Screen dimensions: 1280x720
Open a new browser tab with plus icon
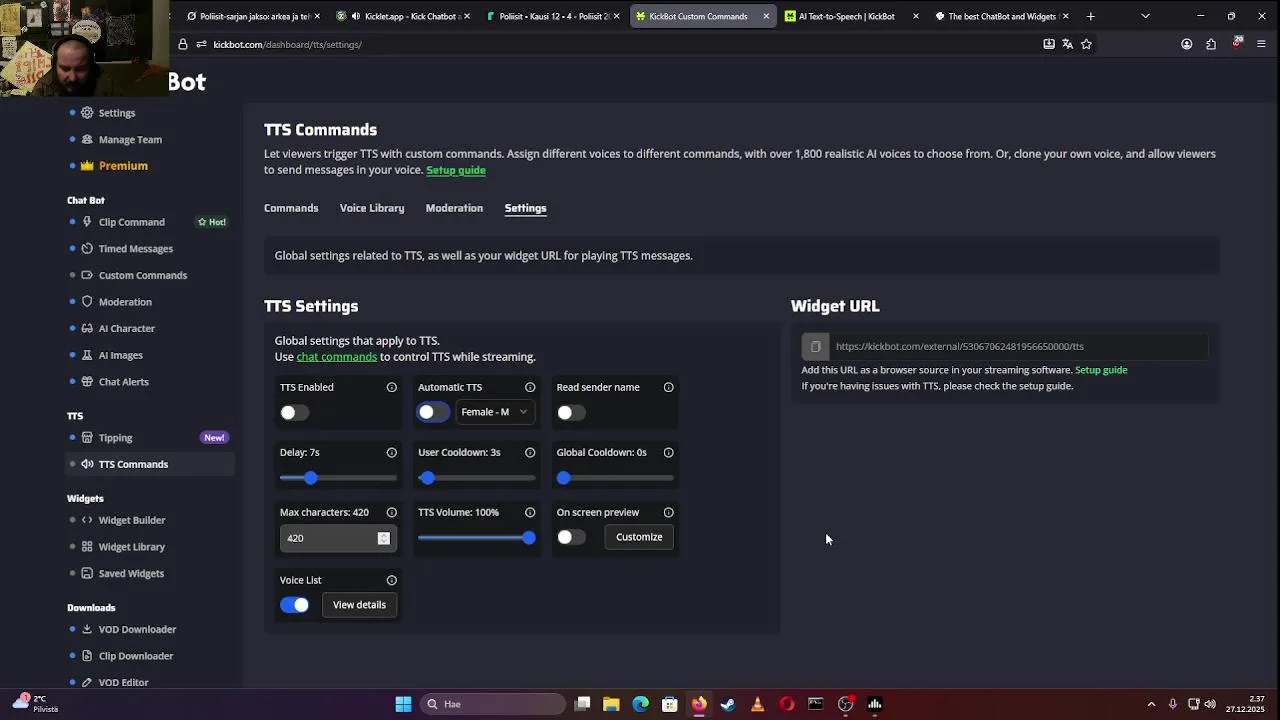(x=1091, y=16)
